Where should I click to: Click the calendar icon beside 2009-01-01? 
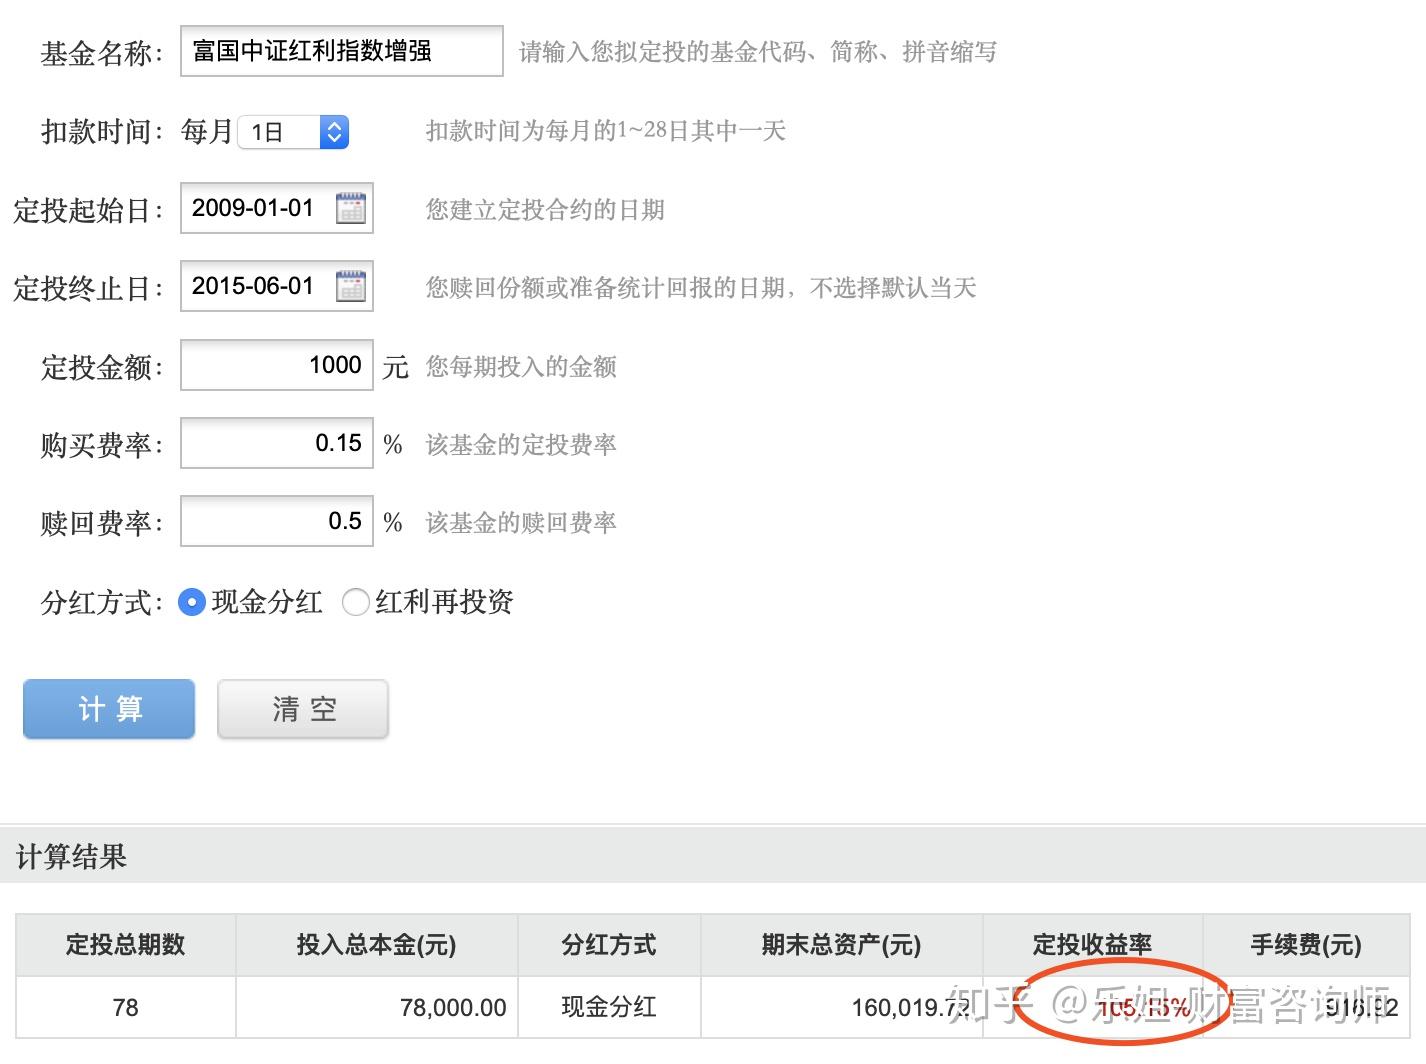point(349,208)
